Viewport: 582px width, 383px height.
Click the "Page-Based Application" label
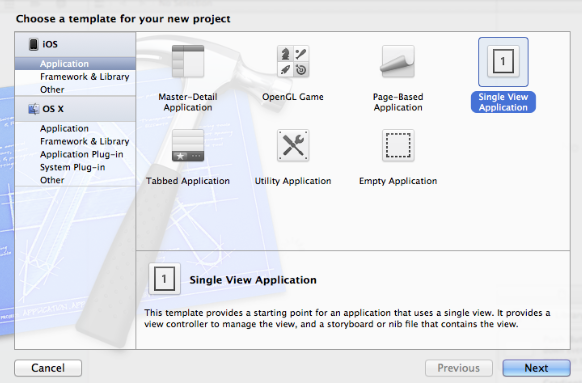click(398, 102)
